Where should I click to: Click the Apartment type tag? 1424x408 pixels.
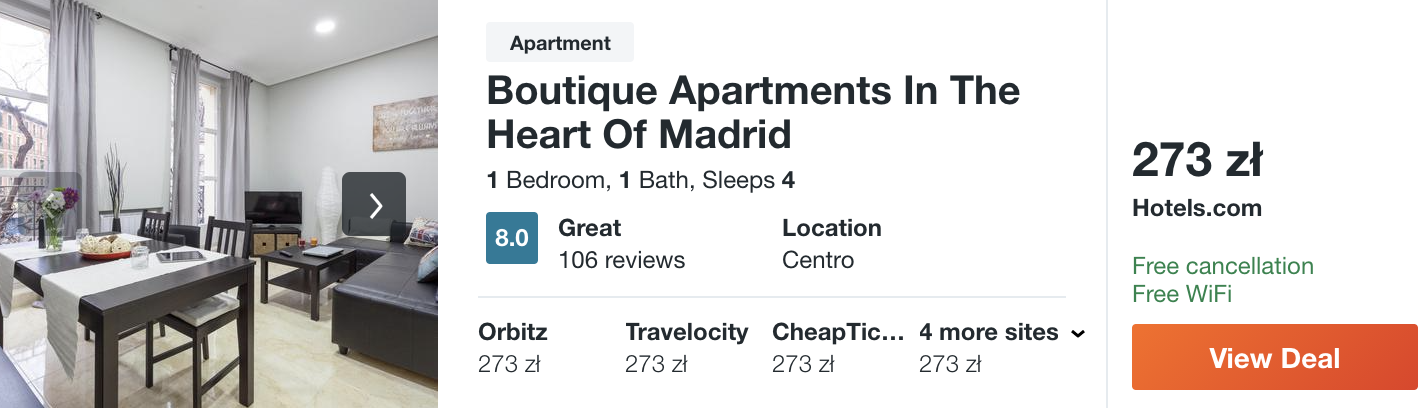pos(560,43)
